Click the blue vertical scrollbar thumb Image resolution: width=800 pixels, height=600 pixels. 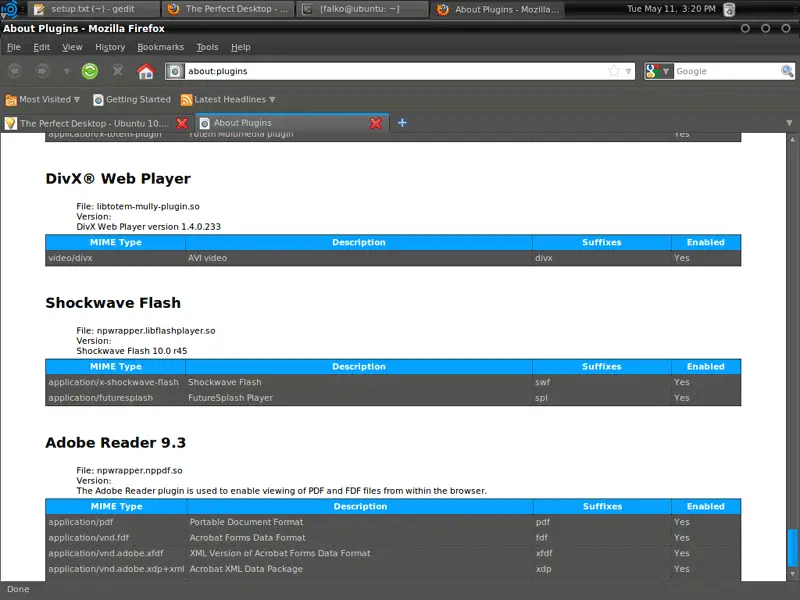[x=792, y=547]
